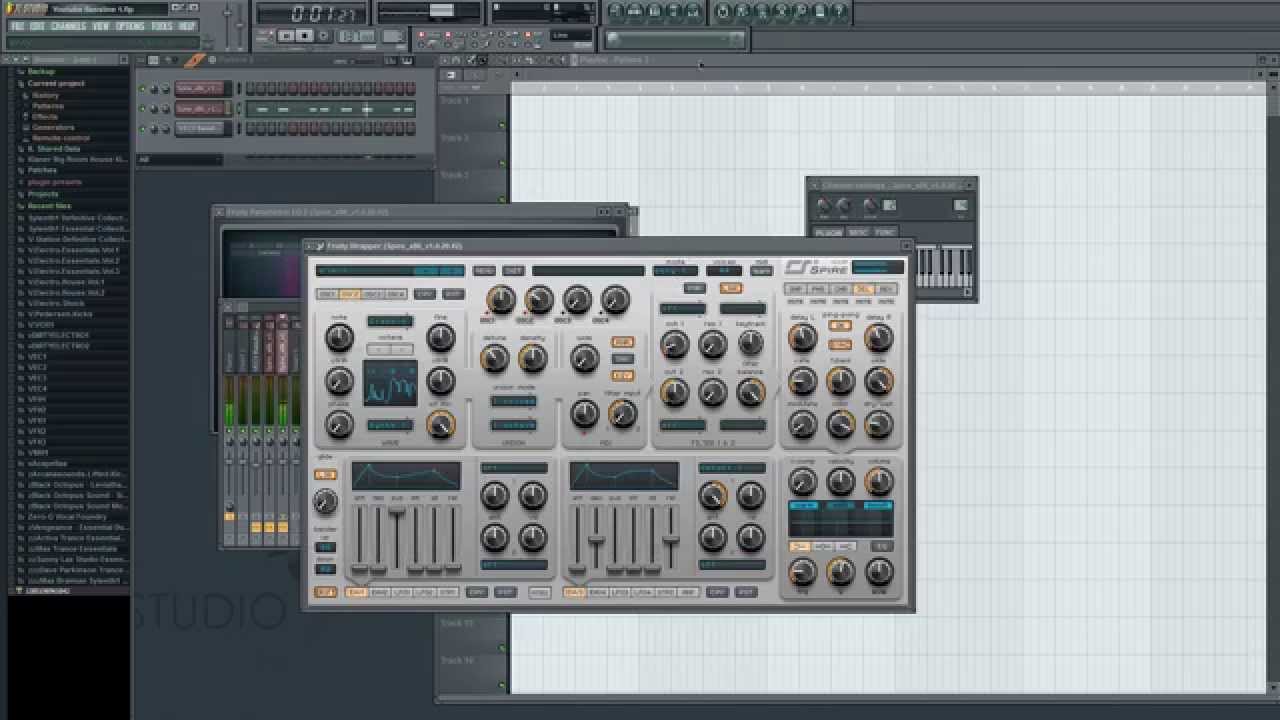The height and width of the screenshot is (720, 1280).
Task: Click the Spire oscillator fine knob
Action: coord(441,337)
